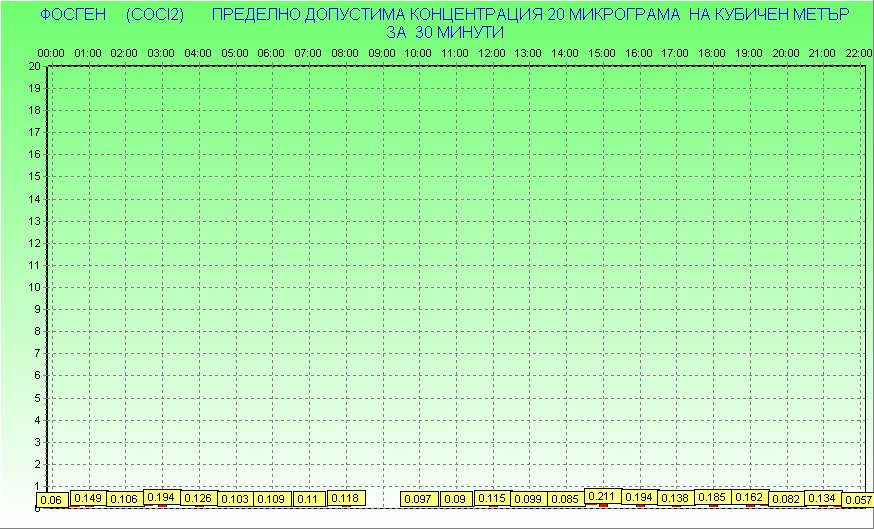The height and width of the screenshot is (529, 874).
Task: Click the 0.138 value label
Action: [x=675, y=498]
